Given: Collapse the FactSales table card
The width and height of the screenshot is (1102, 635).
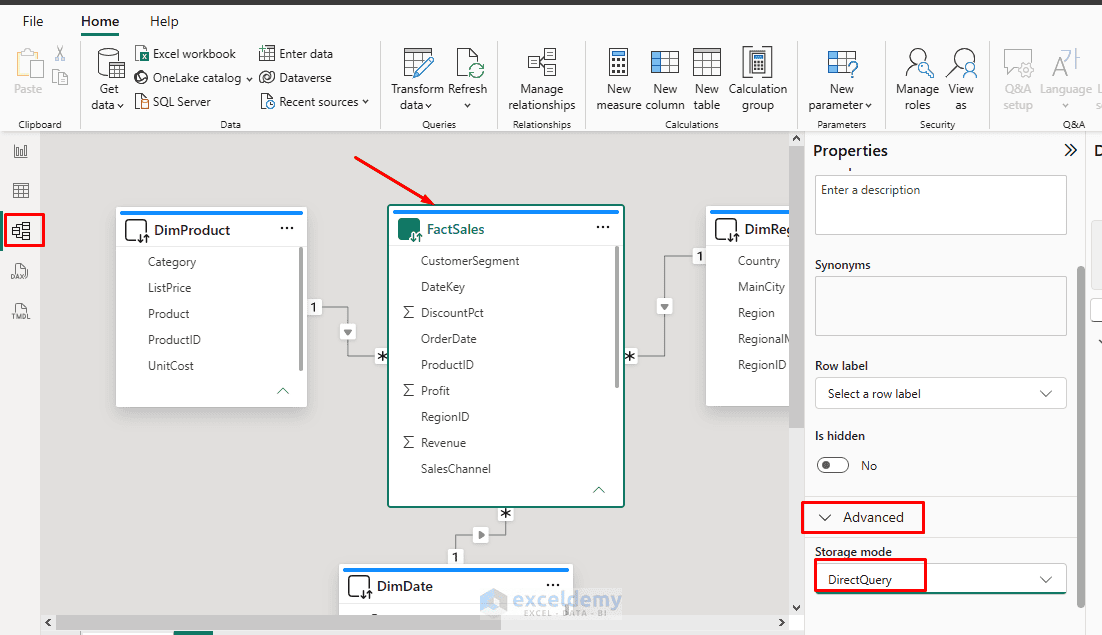Looking at the screenshot, I should (x=599, y=490).
